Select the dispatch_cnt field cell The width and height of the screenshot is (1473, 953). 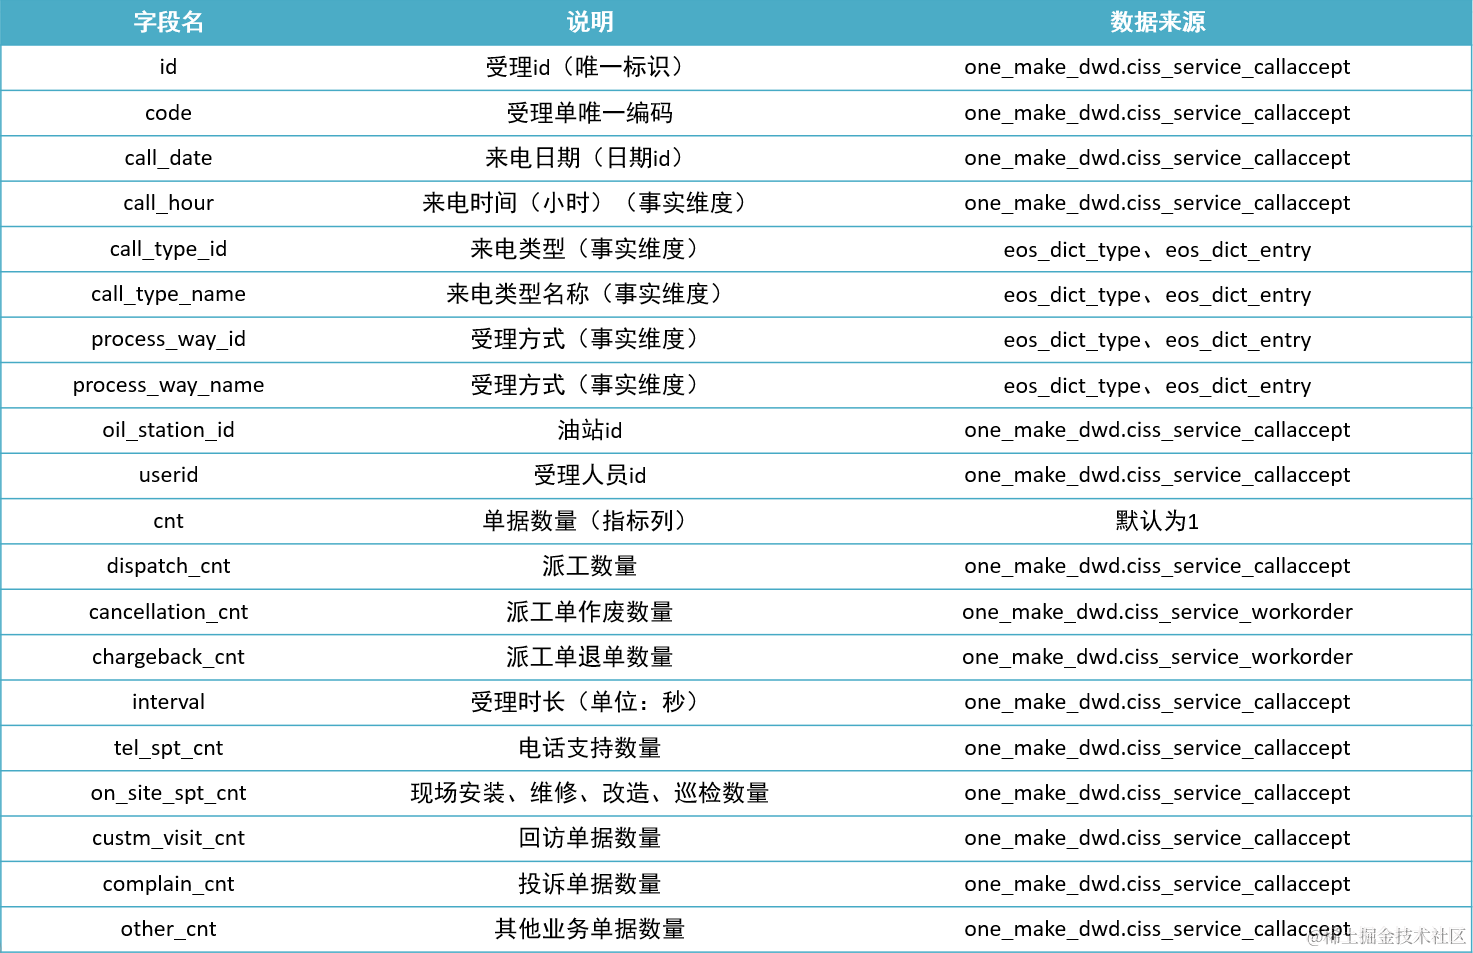click(168, 566)
